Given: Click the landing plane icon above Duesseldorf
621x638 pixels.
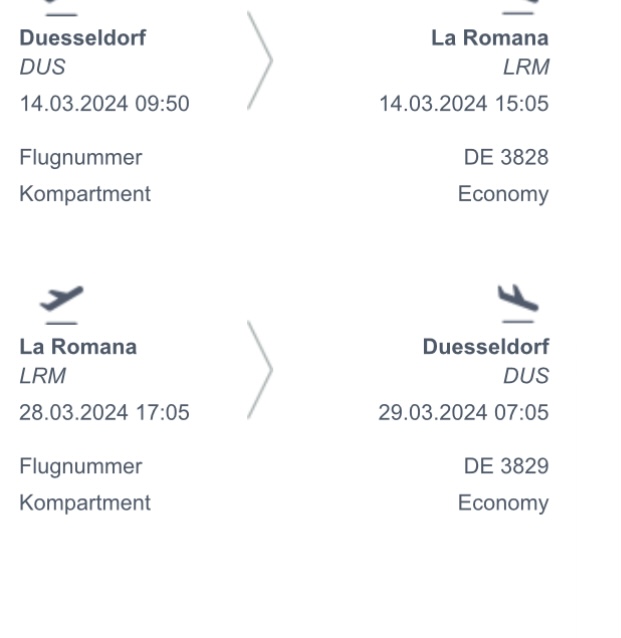Looking at the screenshot, I should tap(518, 299).
